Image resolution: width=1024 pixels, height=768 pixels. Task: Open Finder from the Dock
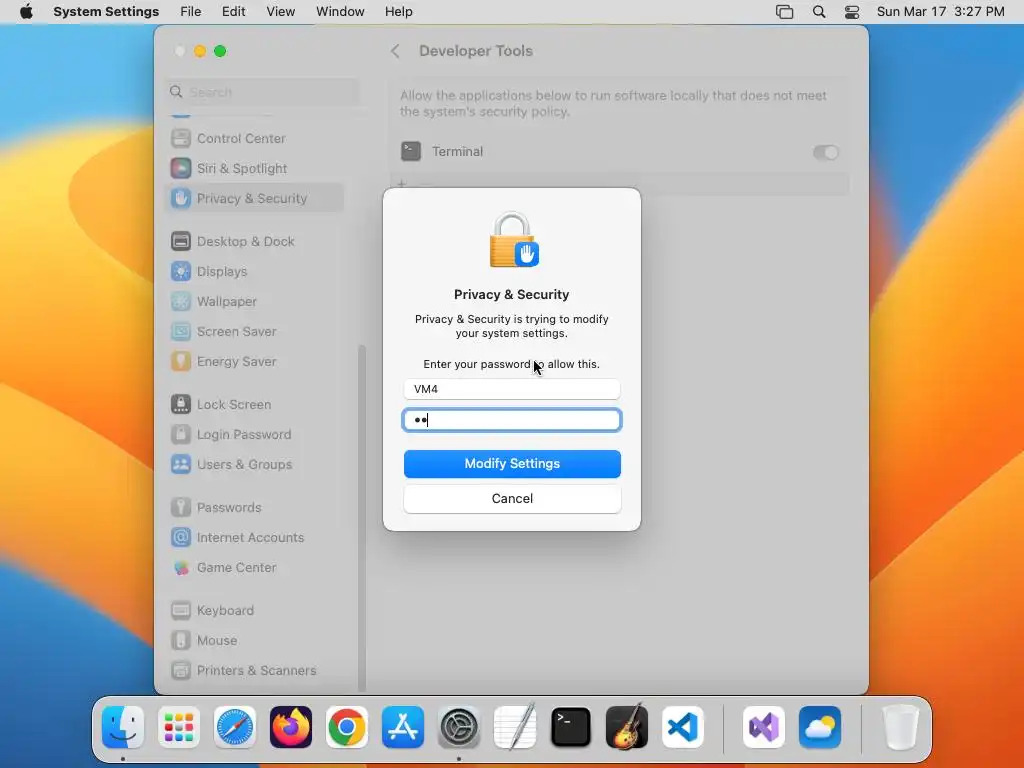[123, 727]
